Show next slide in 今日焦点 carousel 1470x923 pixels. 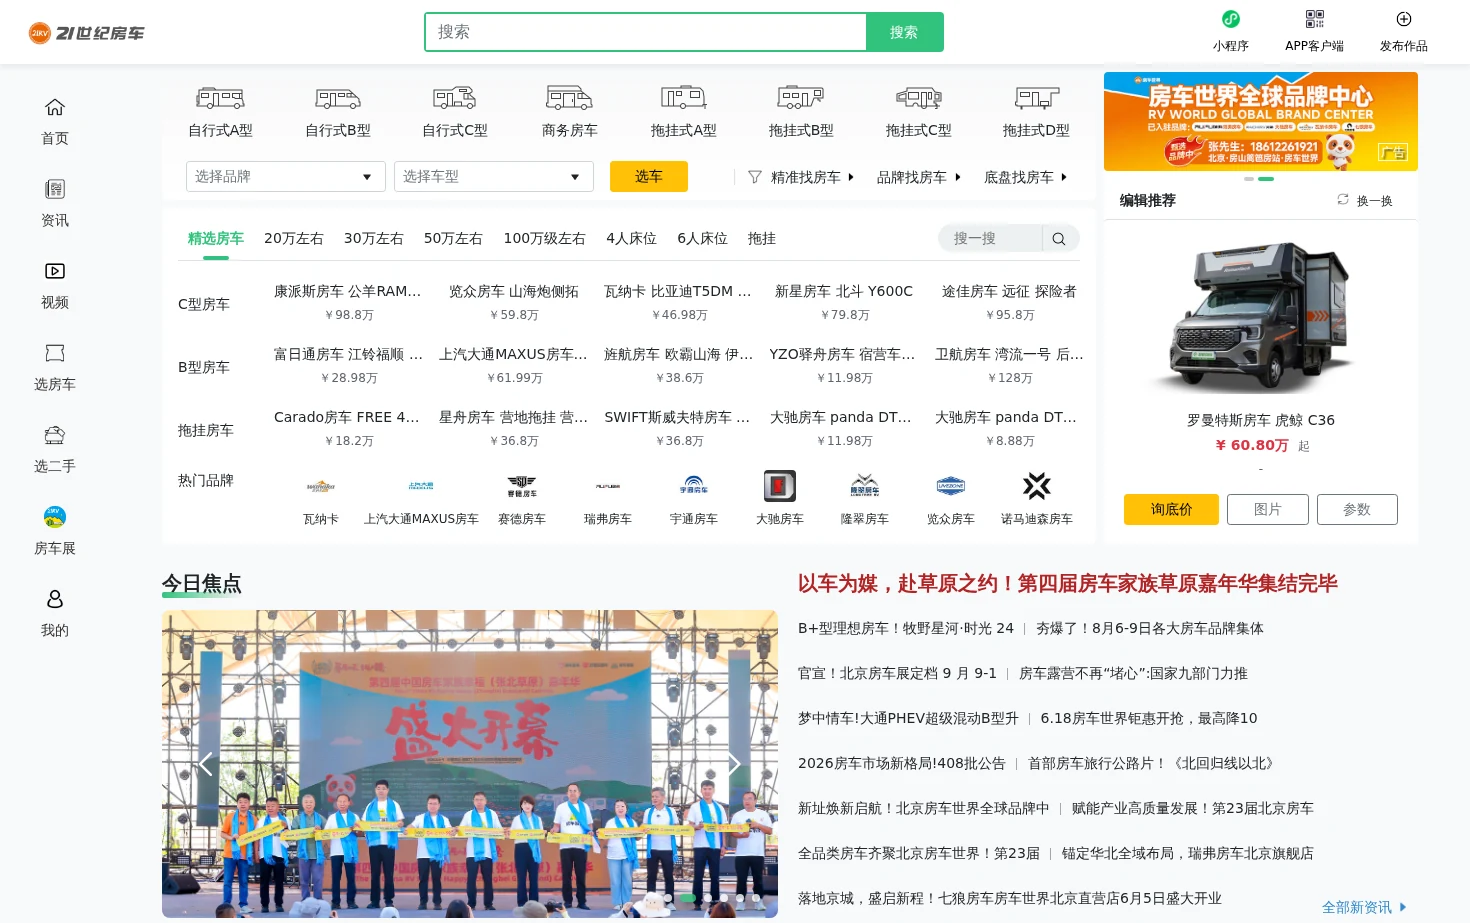coord(733,764)
